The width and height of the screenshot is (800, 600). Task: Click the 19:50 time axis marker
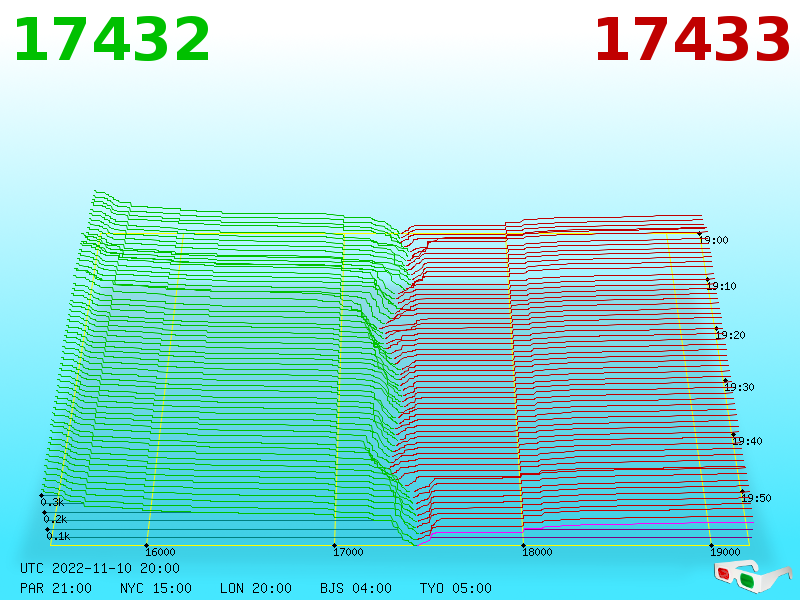point(756,498)
